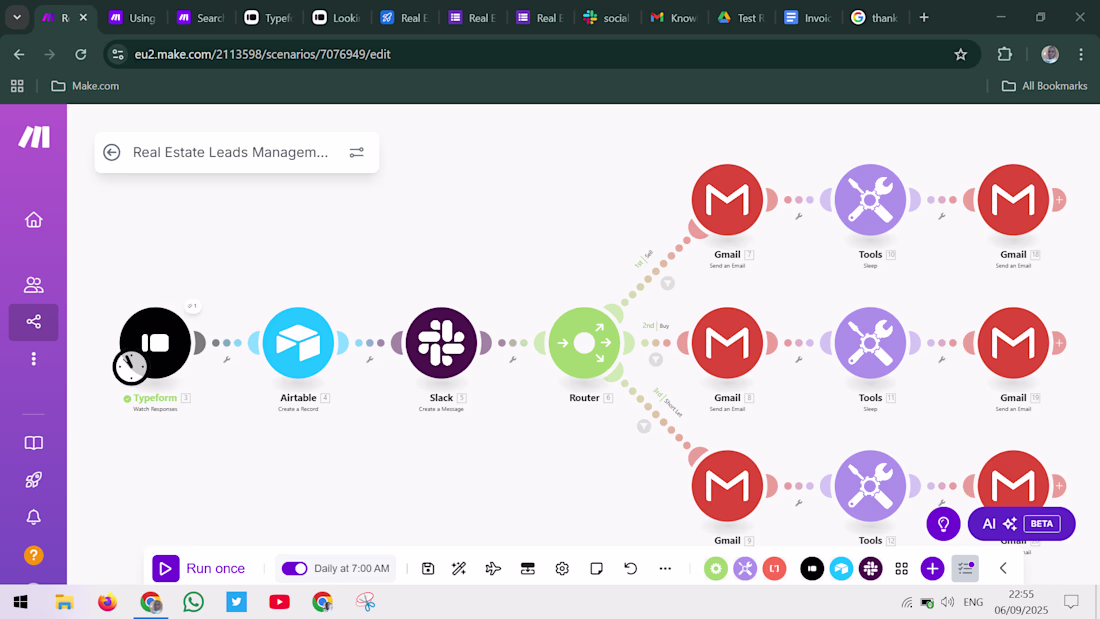1100x619 pixels.
Task: Open Tools Sleep module 11
Action: (871, 342)
